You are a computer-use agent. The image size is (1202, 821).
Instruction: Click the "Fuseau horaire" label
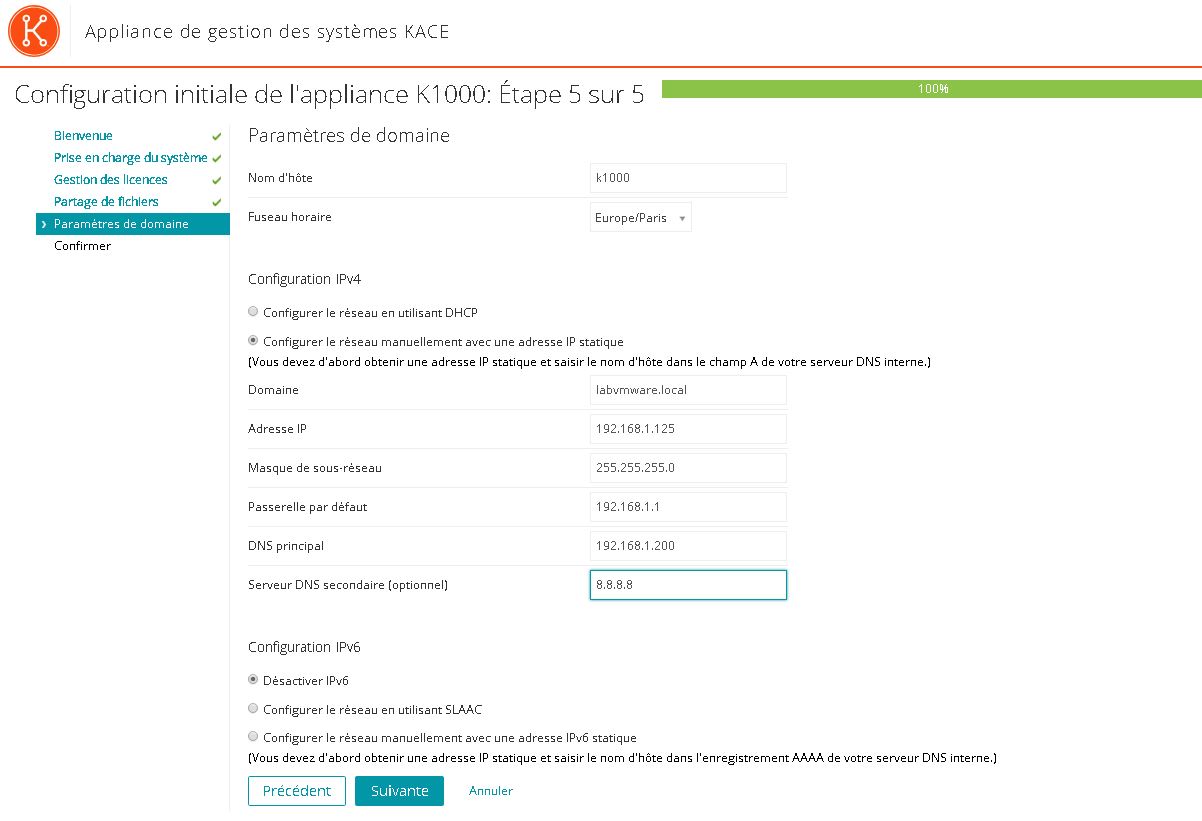tap(290, 216)
